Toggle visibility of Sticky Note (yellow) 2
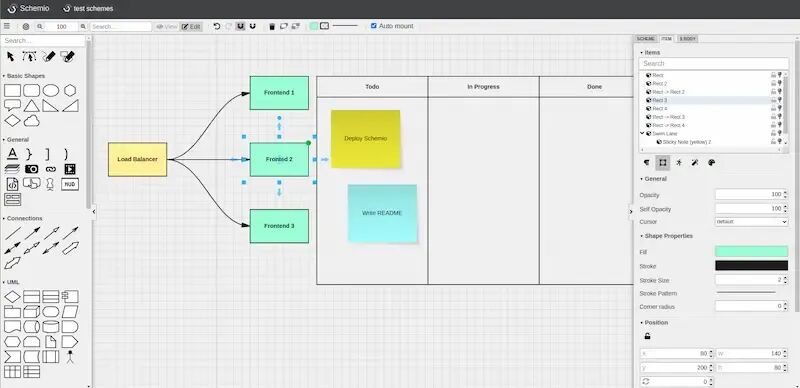 click(780, 142)
